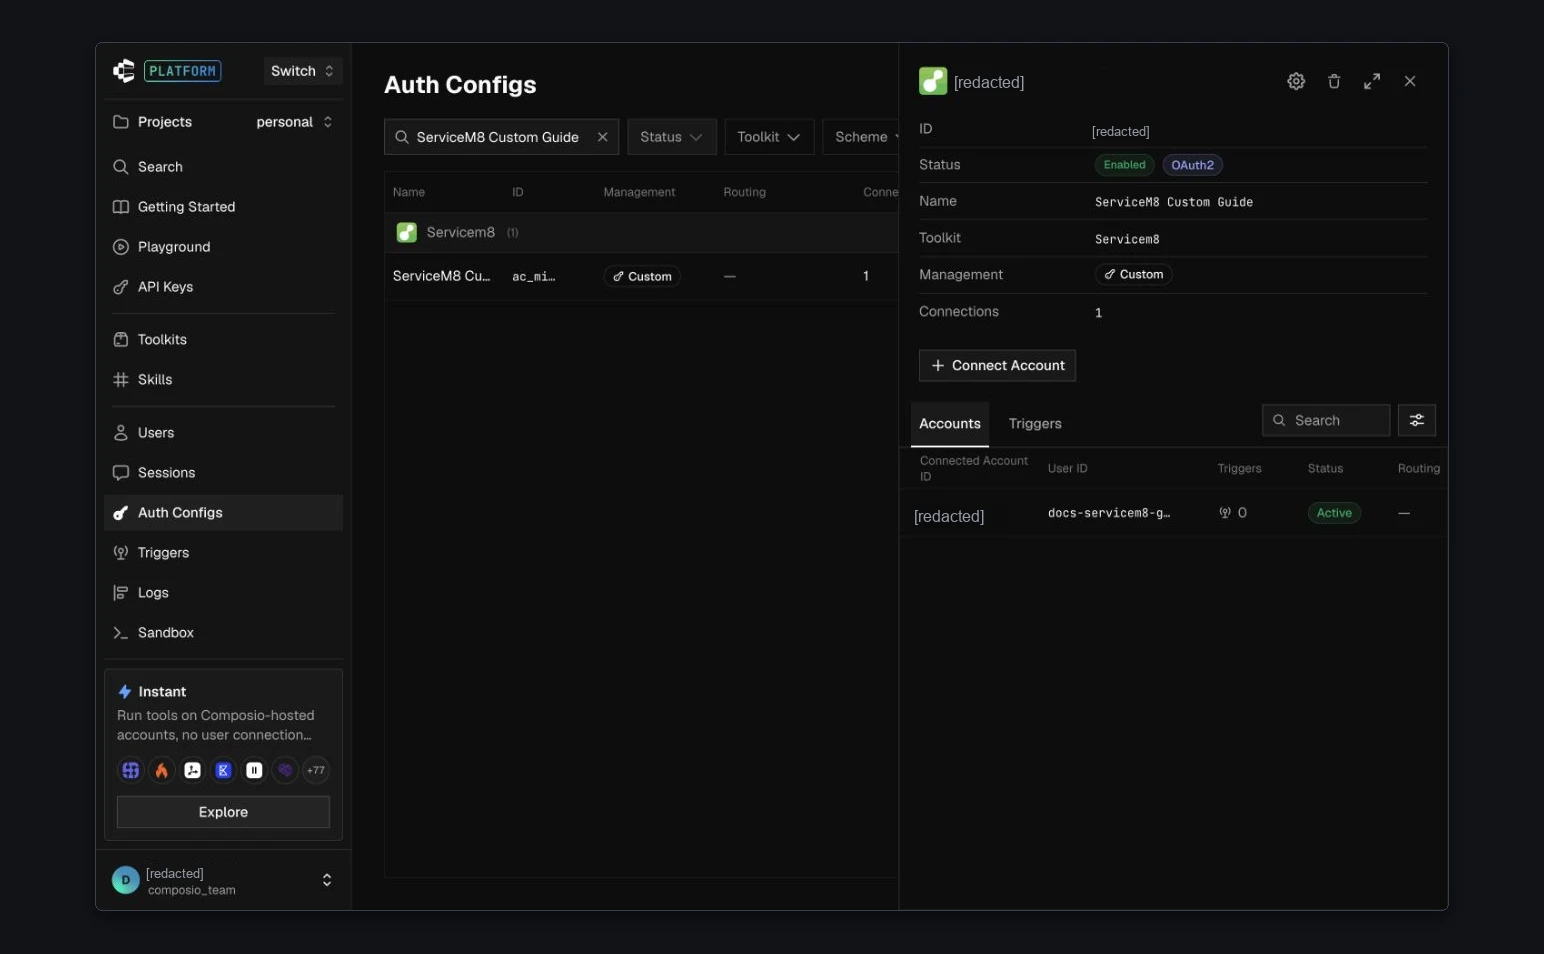Select the ServiceM8 Cu... table row name
The width and height of the screenshot is (1544, 954).
pyautogui.click(x=442, y=276)
